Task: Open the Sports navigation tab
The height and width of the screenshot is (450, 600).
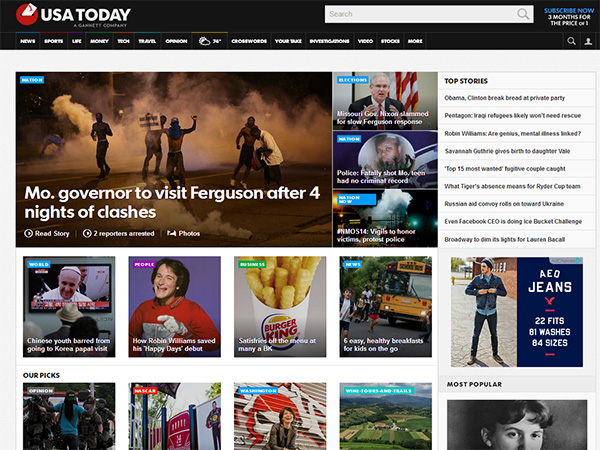Action: [x=53, y=41]
